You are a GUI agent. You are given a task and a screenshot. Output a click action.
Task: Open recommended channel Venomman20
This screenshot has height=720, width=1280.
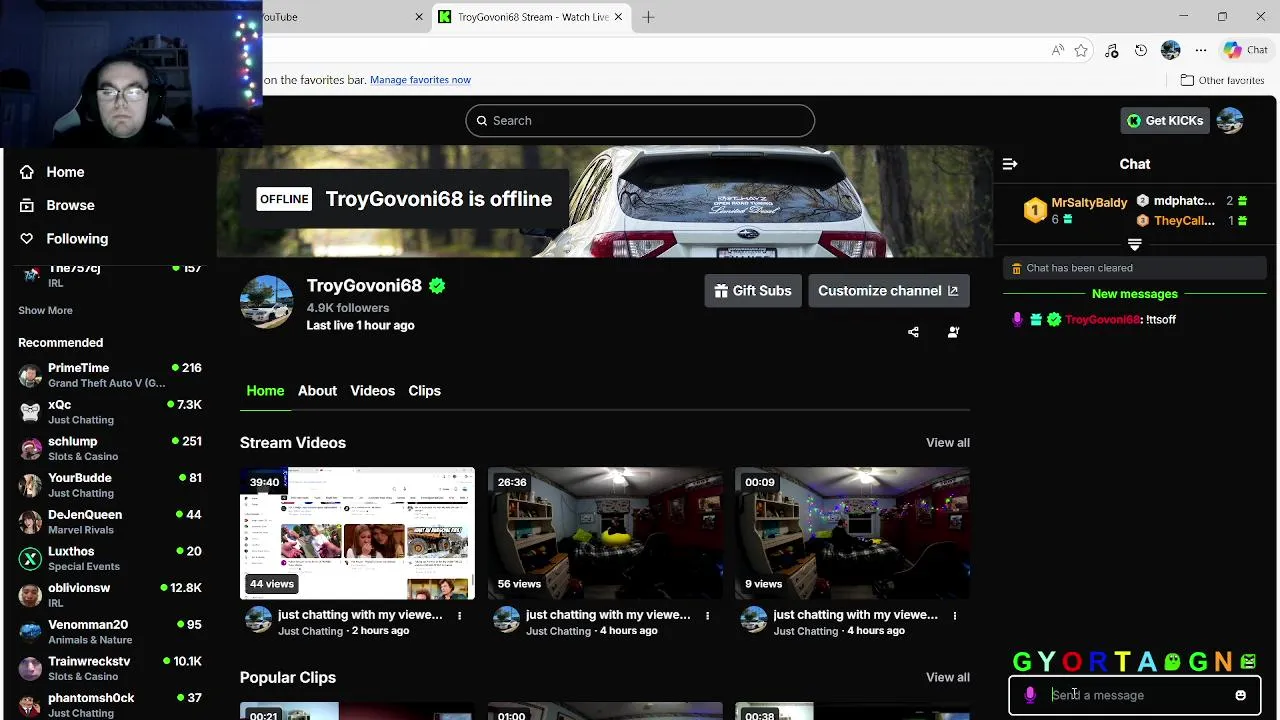pyautogui.click(x=110, y=632)
